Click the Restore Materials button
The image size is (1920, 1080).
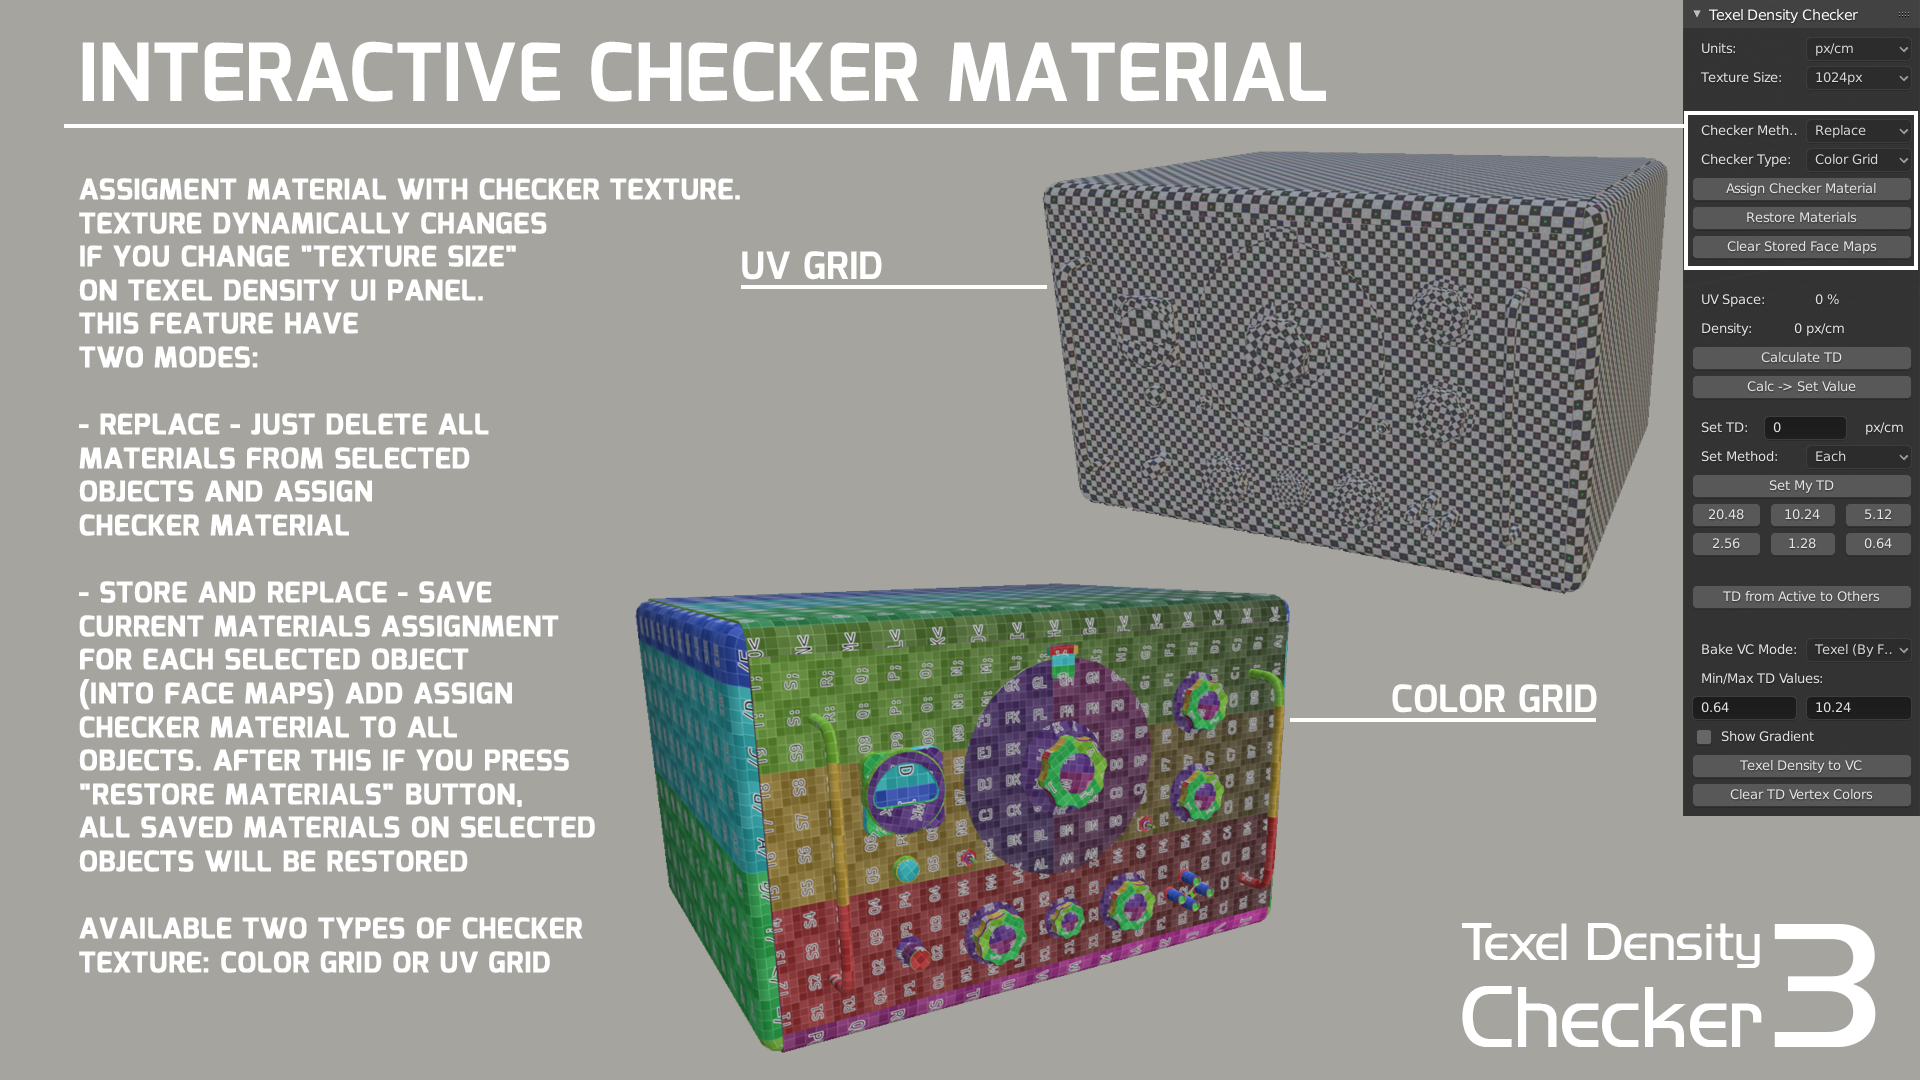point(1800,216)
